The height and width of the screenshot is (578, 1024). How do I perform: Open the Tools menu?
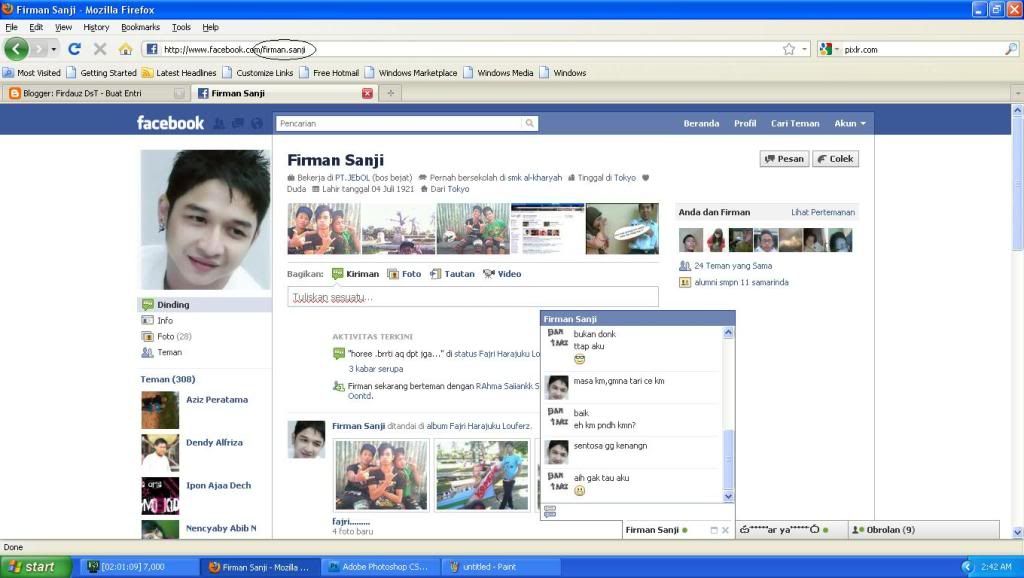(x=181, y=27)
